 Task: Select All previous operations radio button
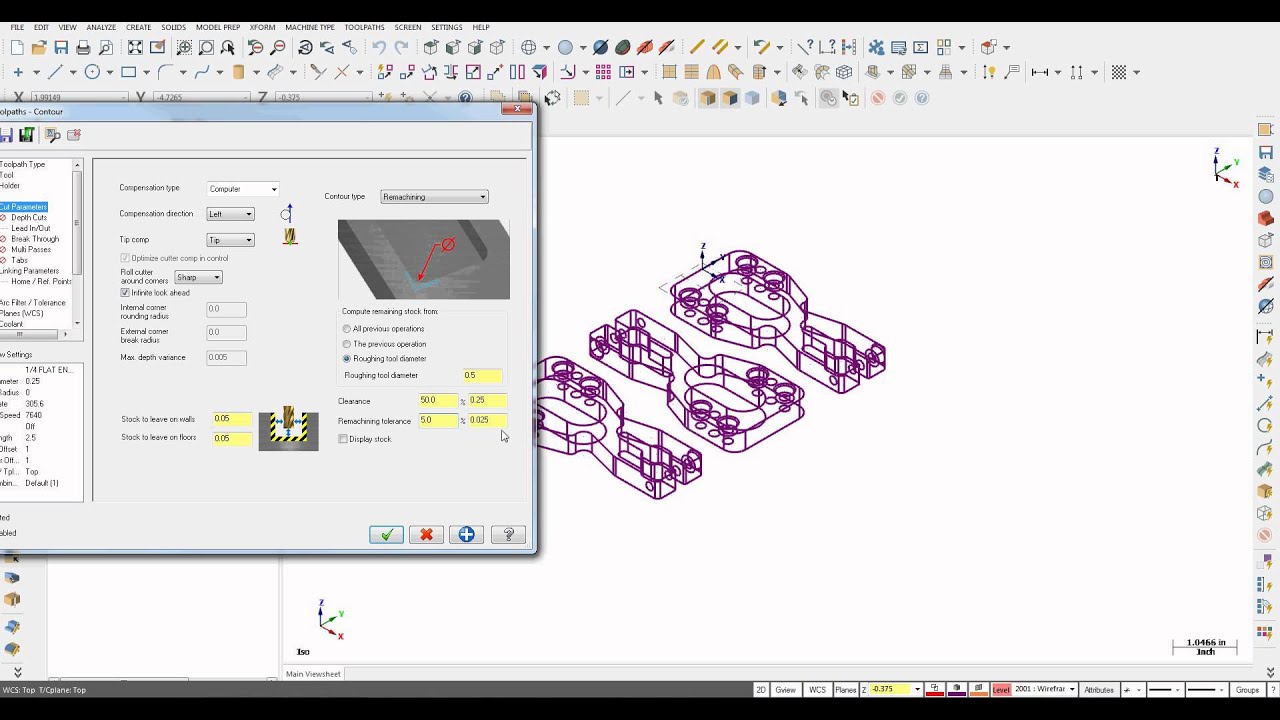coord(347,329)
